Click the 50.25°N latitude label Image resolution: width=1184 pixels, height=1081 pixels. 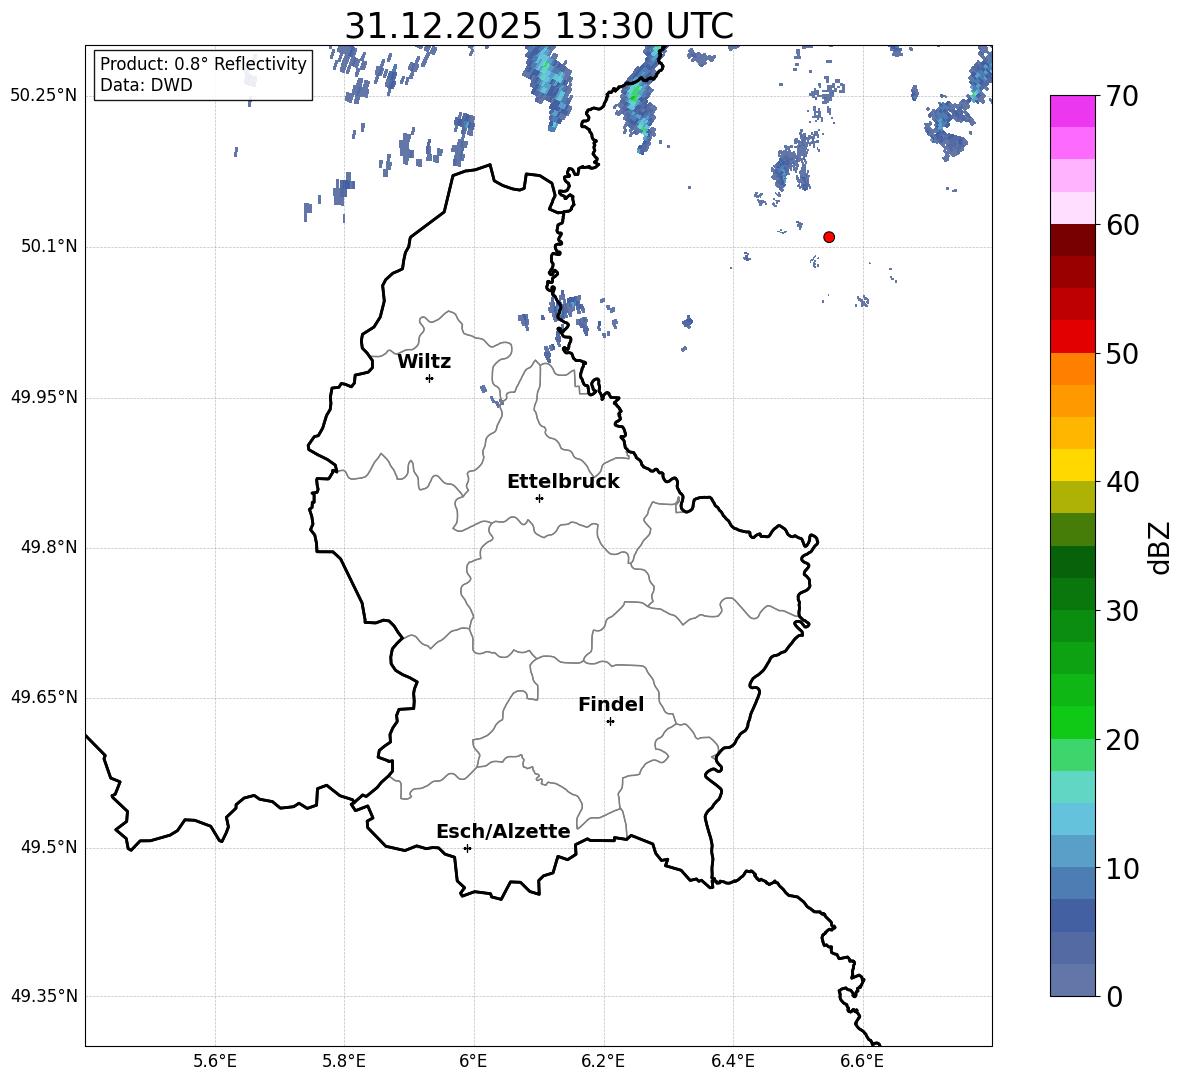pos(44,97)
